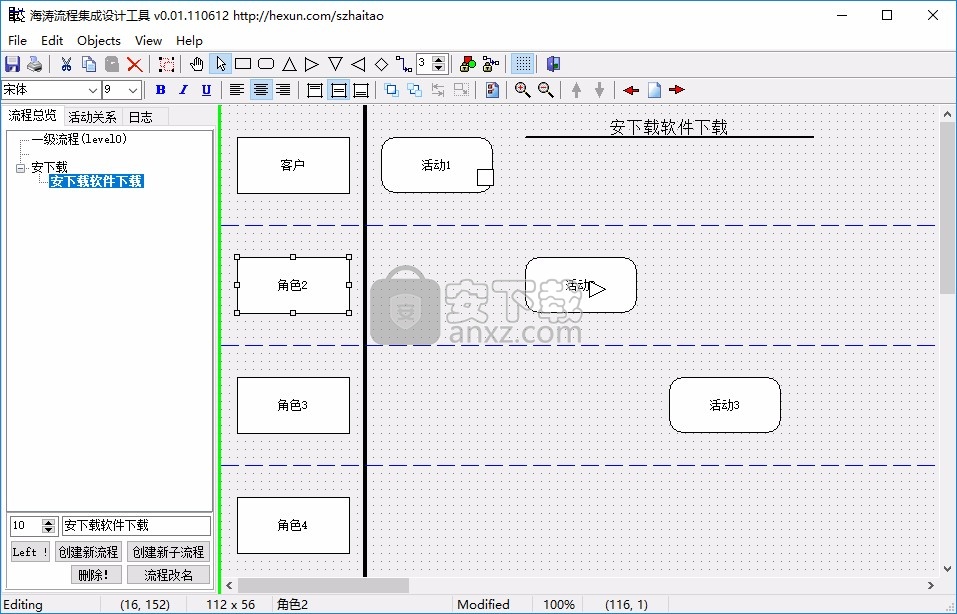Toggle bold text formatting

point(161,90)
